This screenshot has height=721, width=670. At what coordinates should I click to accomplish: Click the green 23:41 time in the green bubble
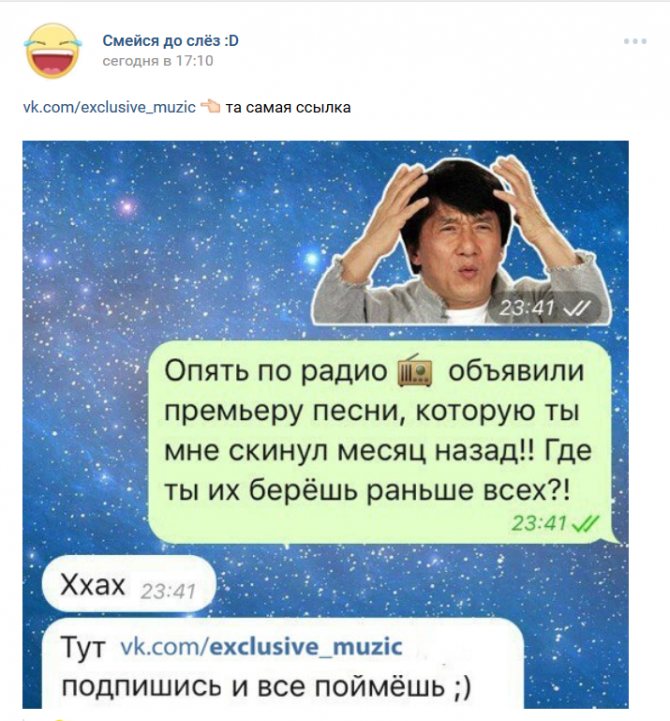pyautogui.click(x=539, y=523)
